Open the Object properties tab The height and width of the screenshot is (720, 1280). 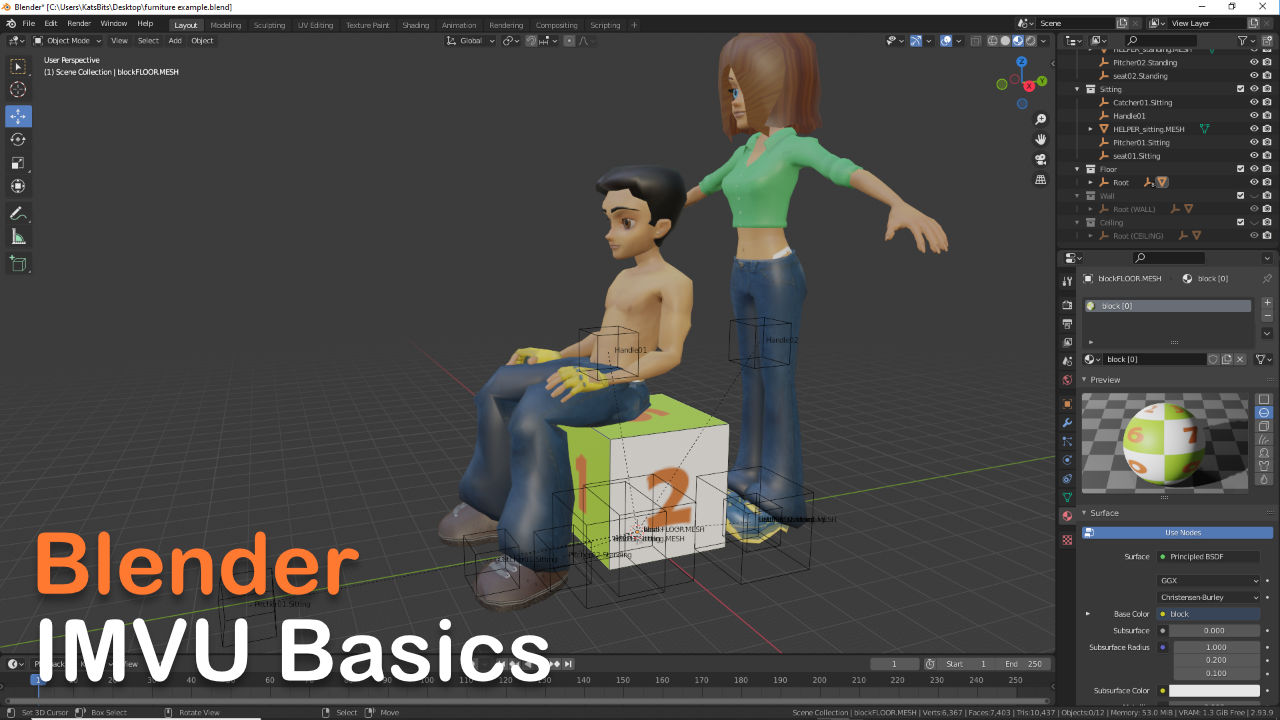pos(1067,404)
